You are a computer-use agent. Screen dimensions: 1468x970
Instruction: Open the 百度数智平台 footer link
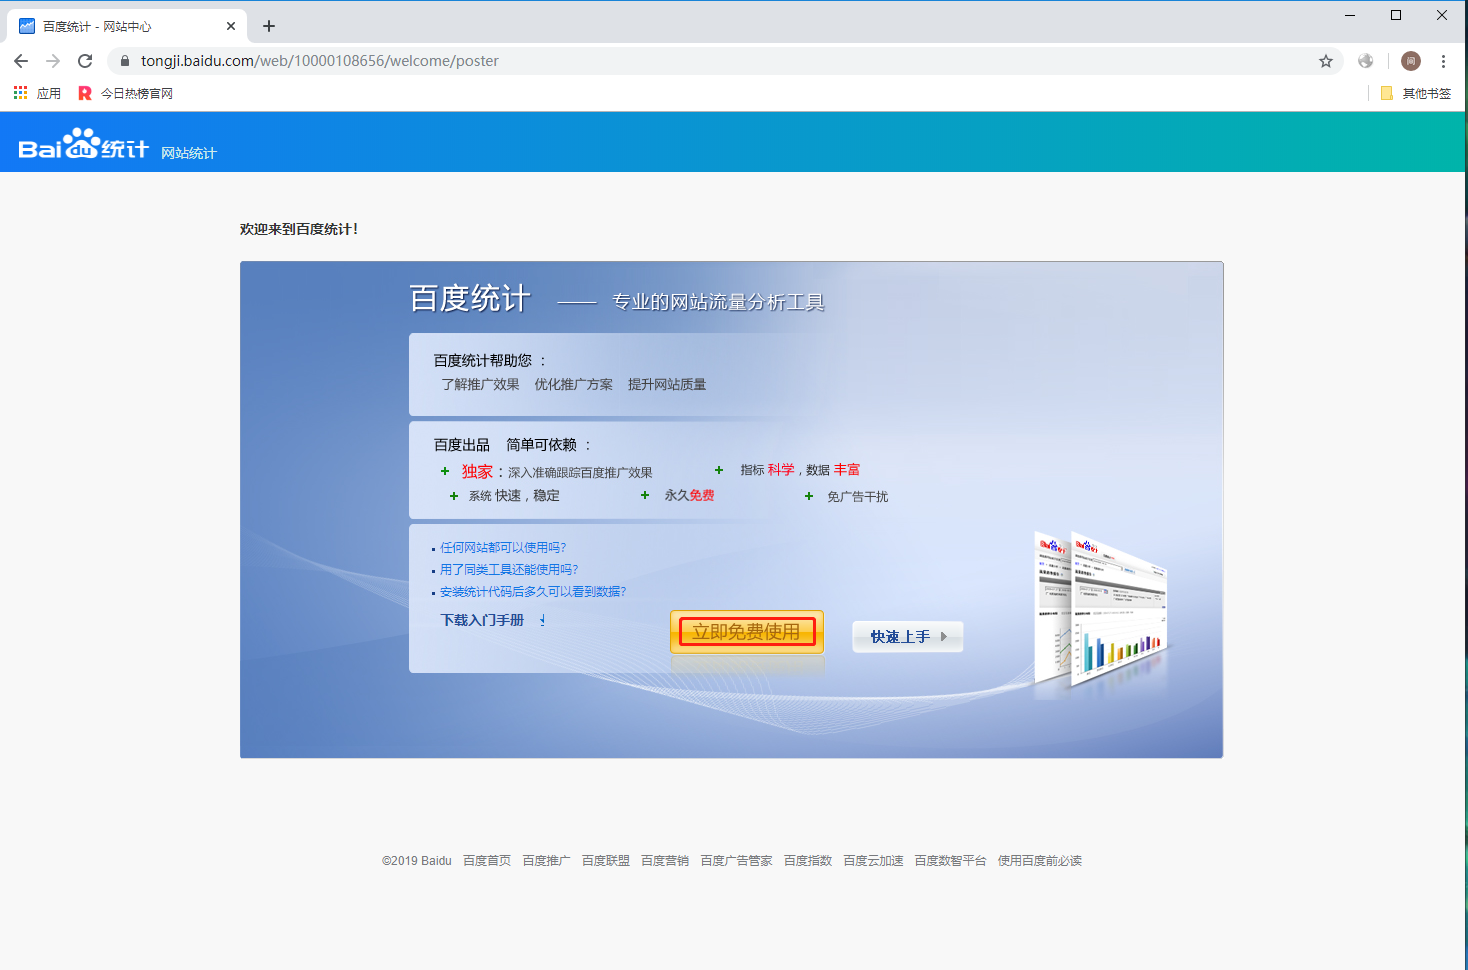[950, 861]
